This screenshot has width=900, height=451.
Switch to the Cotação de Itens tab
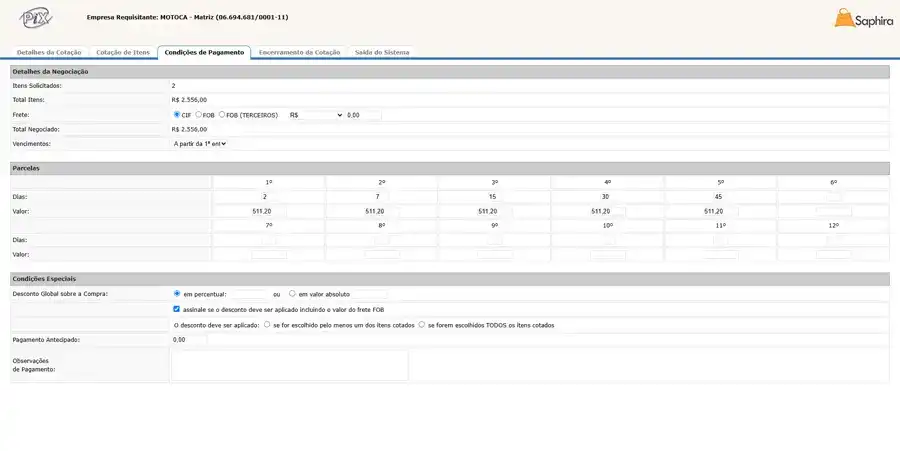click(x=123, y=52)
